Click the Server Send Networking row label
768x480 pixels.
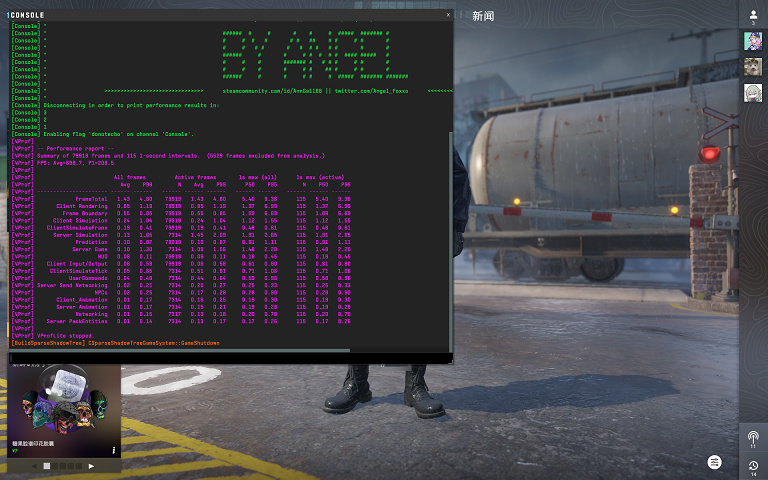[x=72, y=286]
